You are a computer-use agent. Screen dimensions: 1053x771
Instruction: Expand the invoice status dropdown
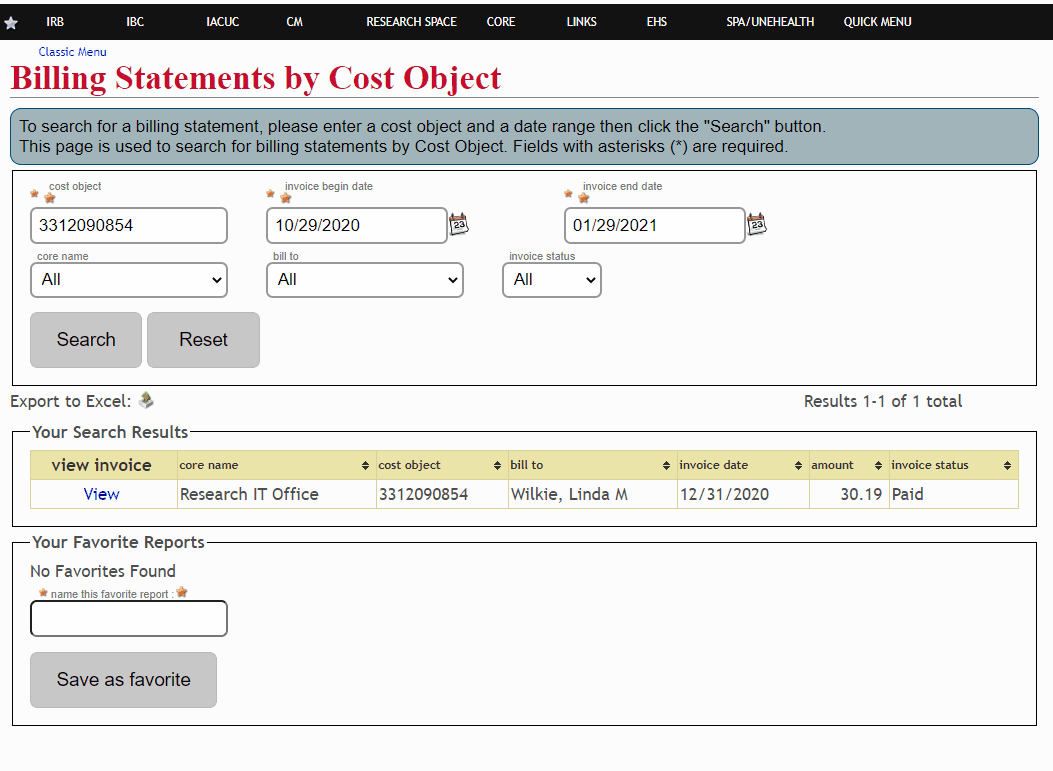552,280
